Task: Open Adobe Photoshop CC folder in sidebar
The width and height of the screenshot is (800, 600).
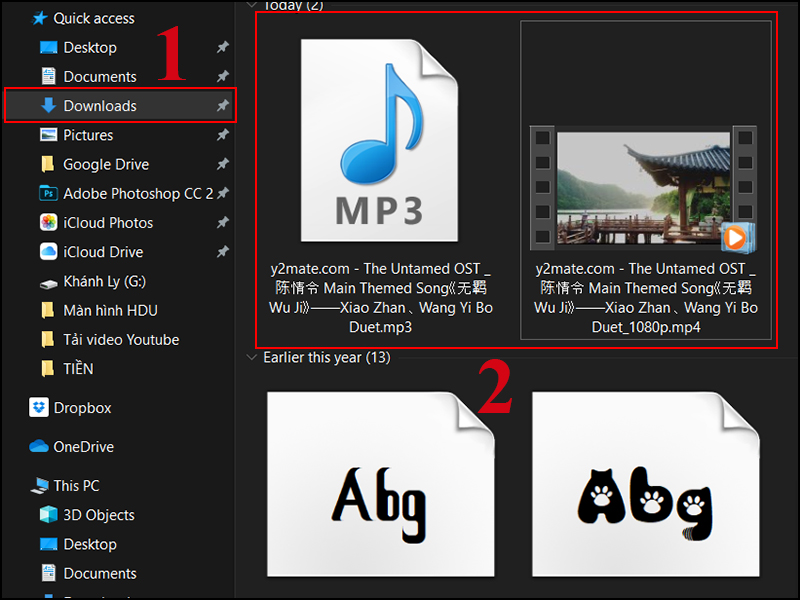Action: click(120, 193)
